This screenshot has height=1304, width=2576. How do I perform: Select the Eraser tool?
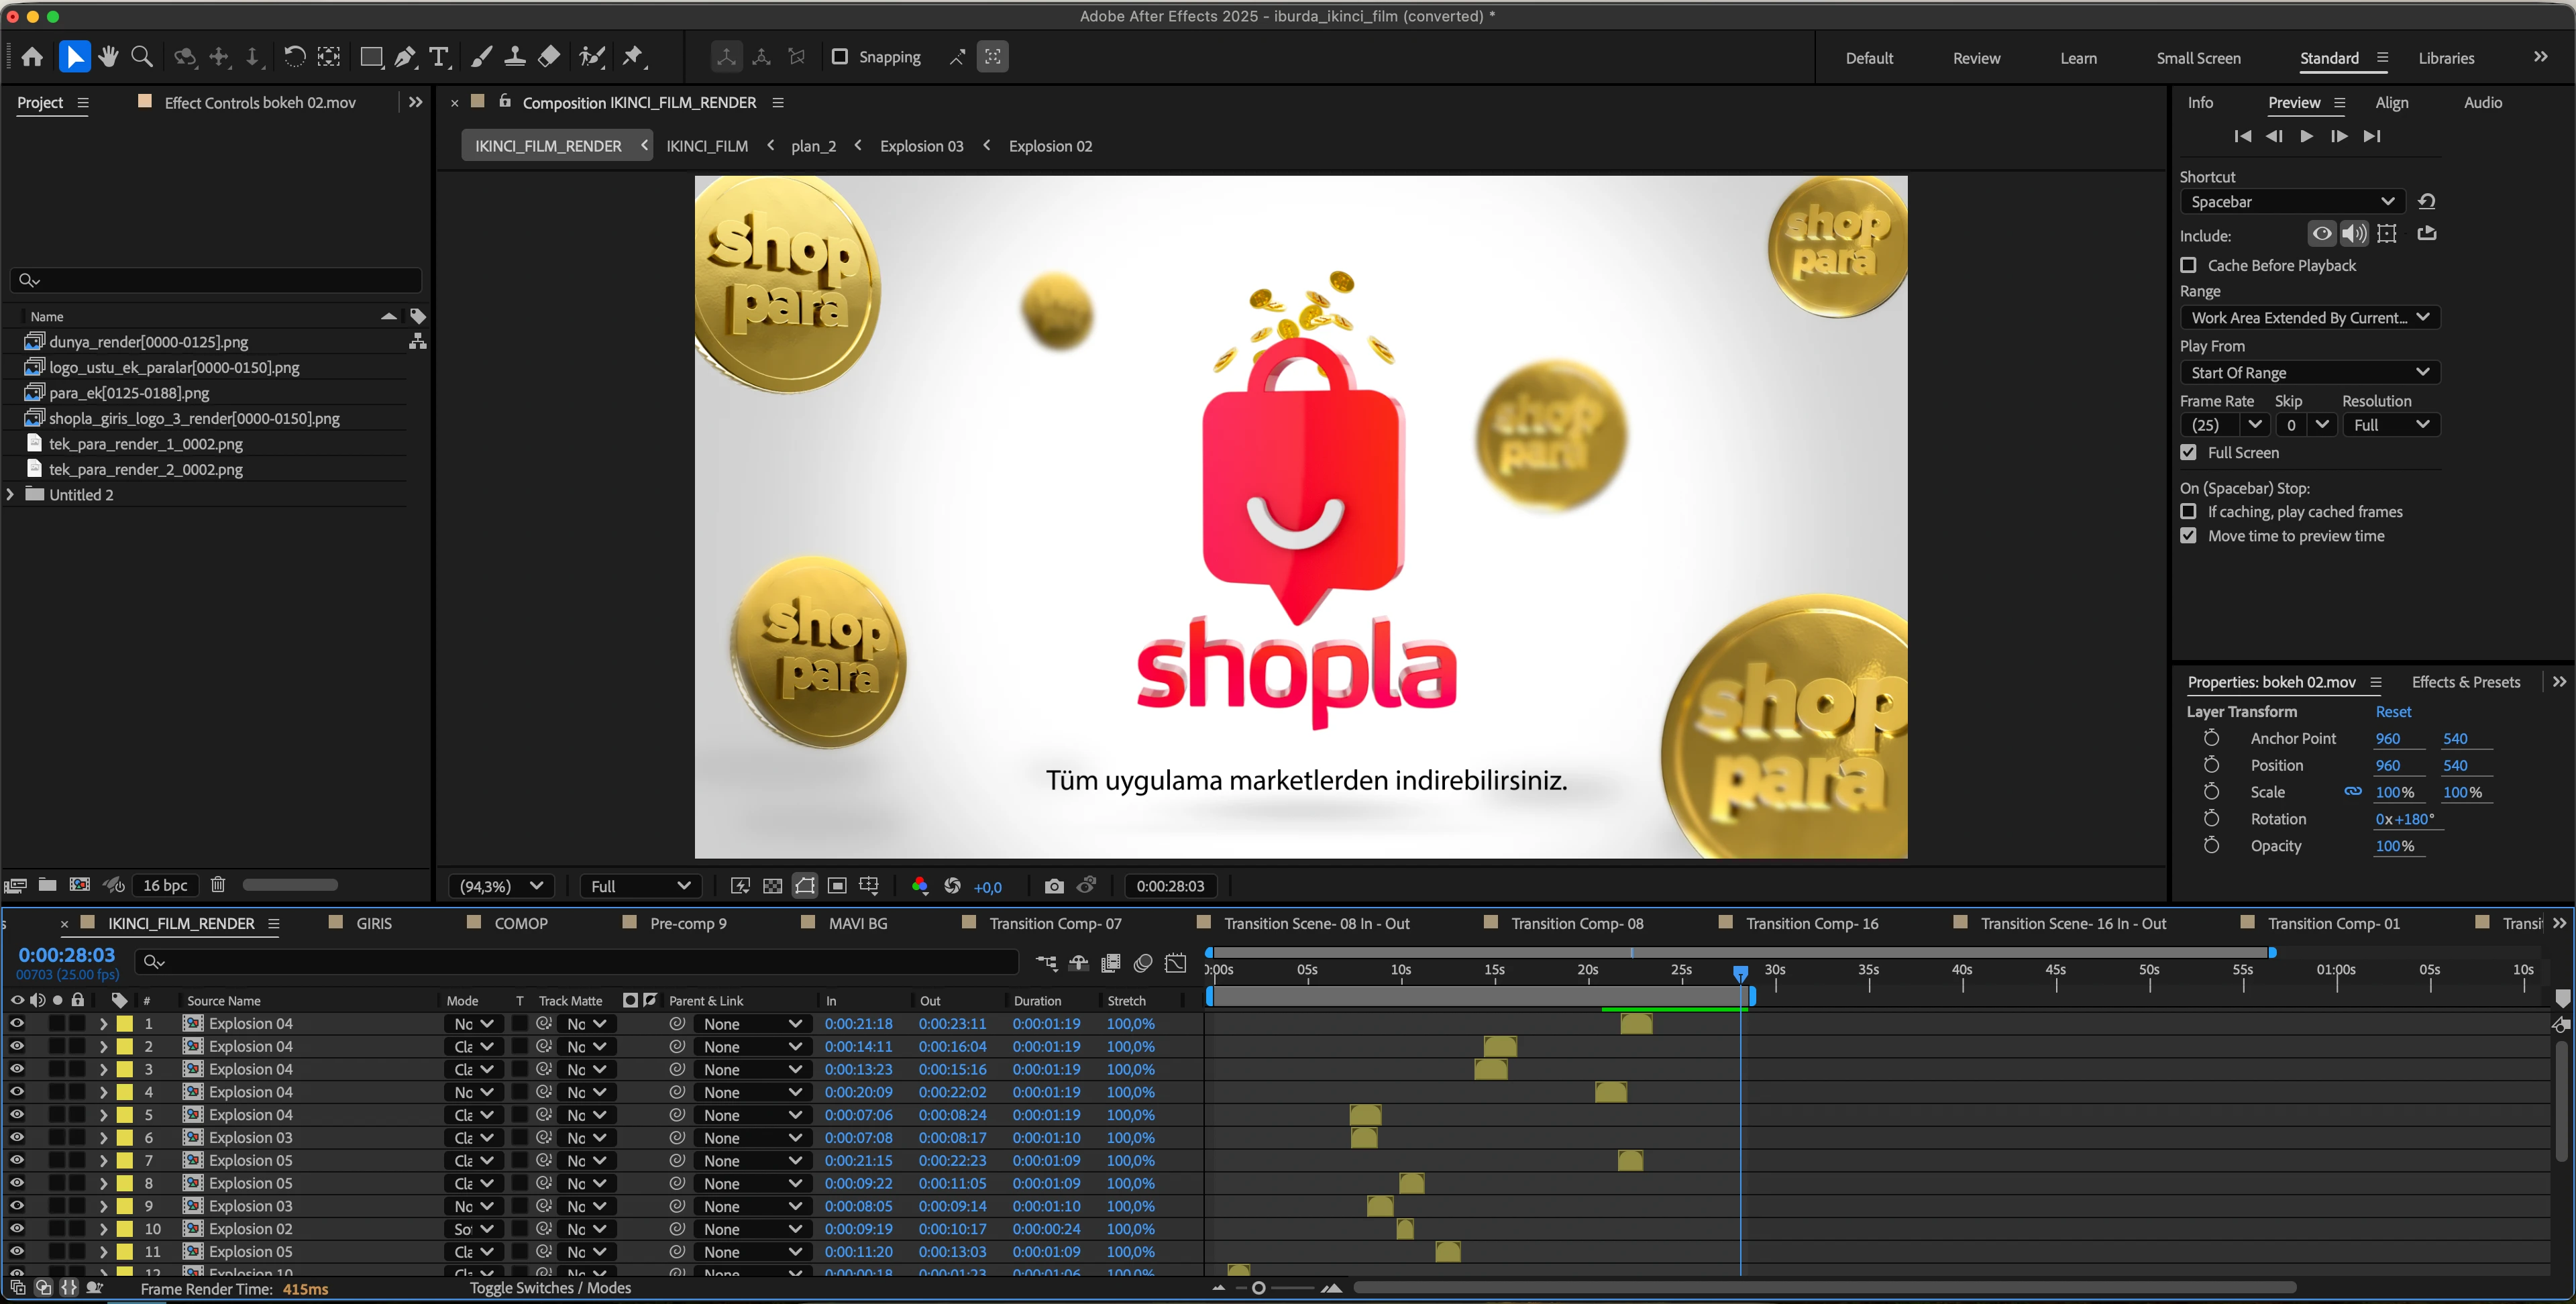tap(549, 57)
